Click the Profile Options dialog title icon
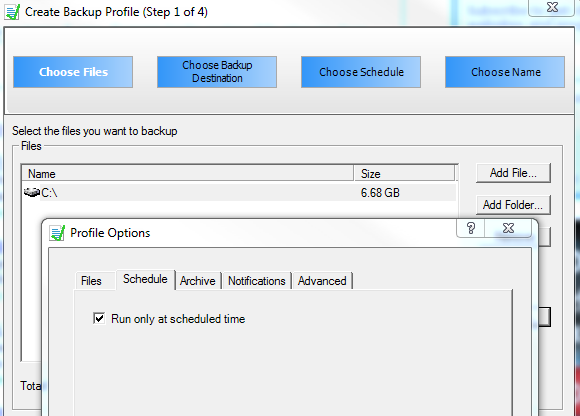The image size is (580, 416). [57, 233]
